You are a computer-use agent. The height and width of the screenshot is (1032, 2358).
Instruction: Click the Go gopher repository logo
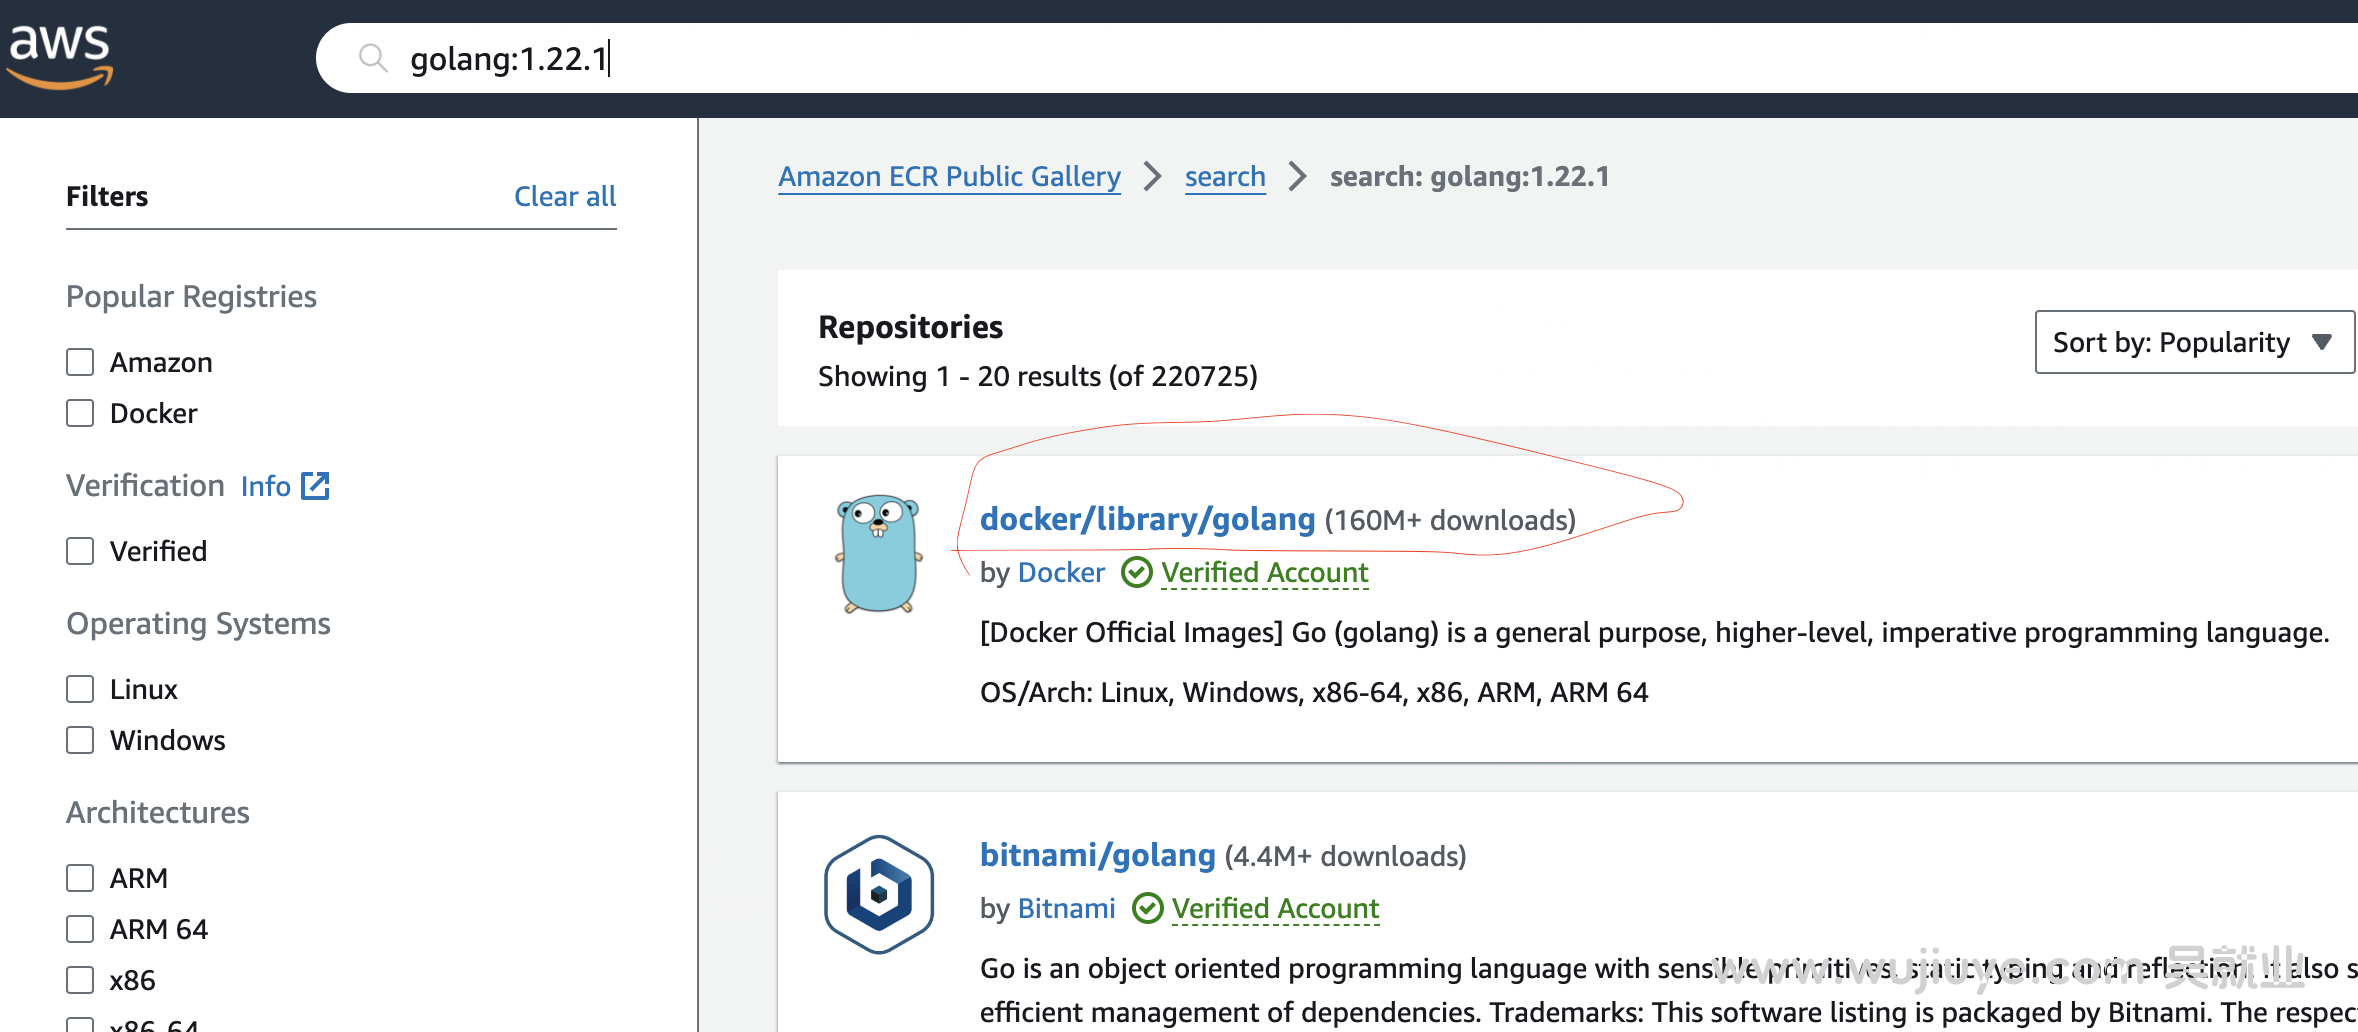[x=879, y=554]
